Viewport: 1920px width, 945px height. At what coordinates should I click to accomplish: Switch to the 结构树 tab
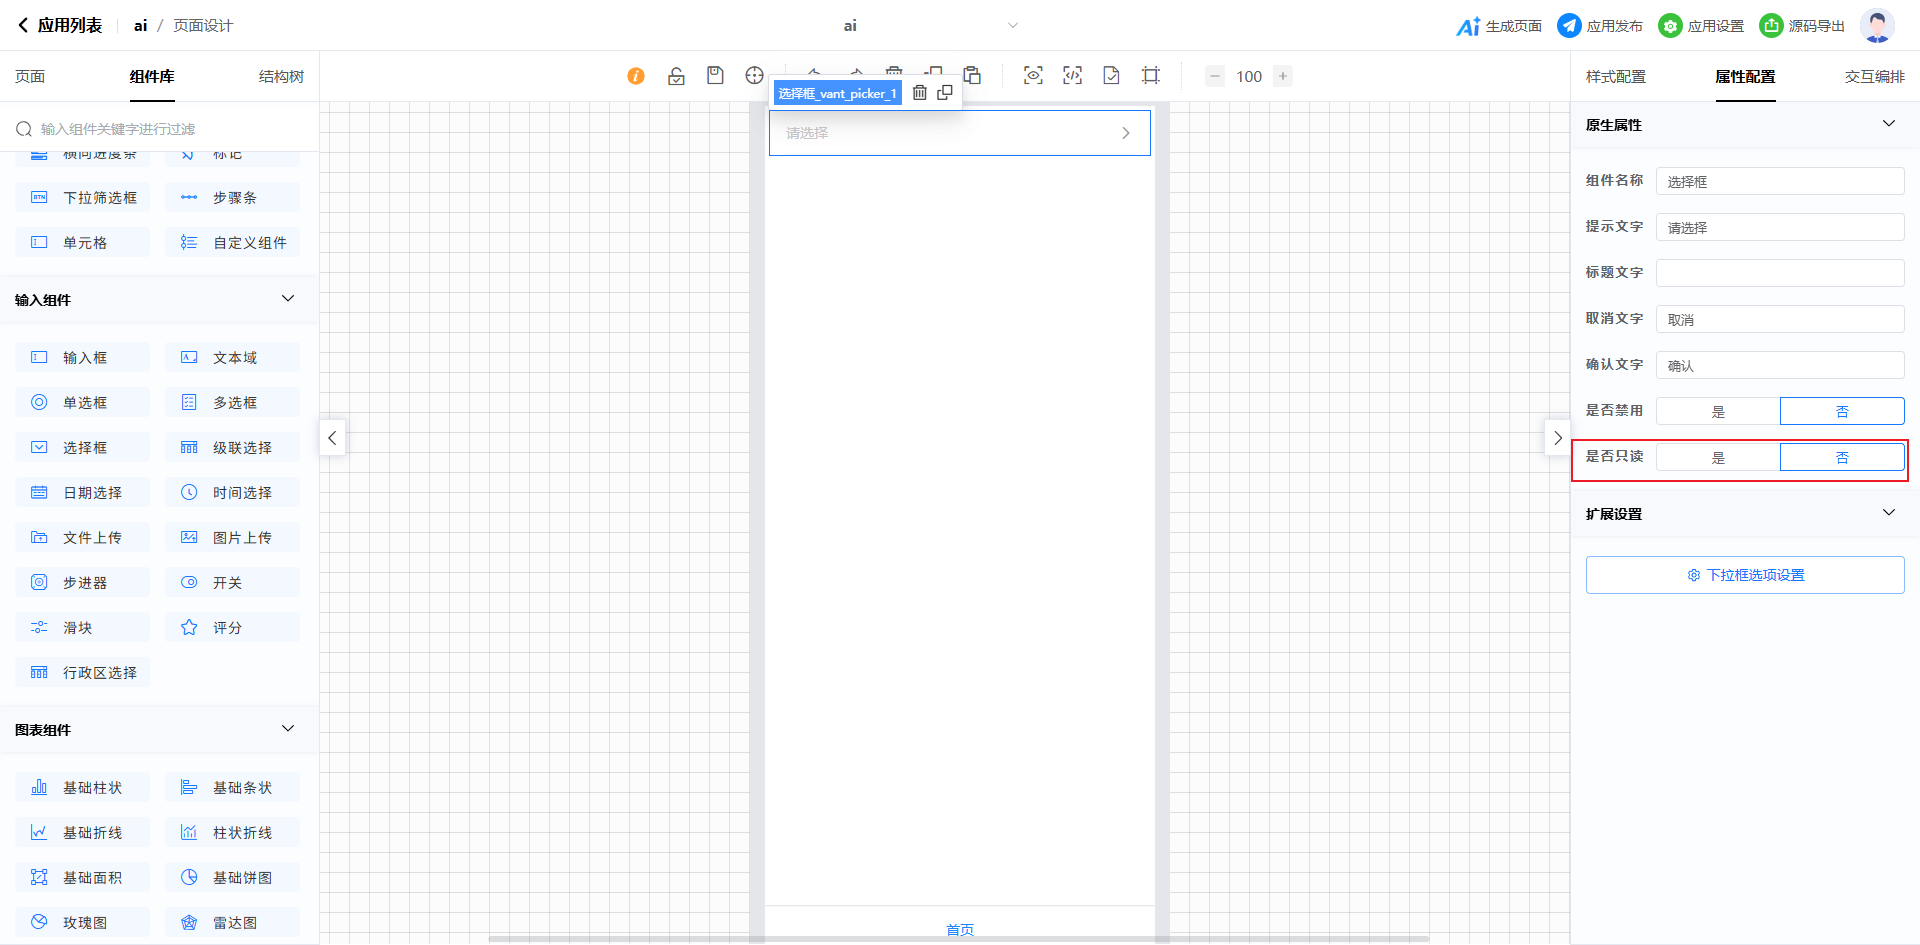click(x=281, y=77)
